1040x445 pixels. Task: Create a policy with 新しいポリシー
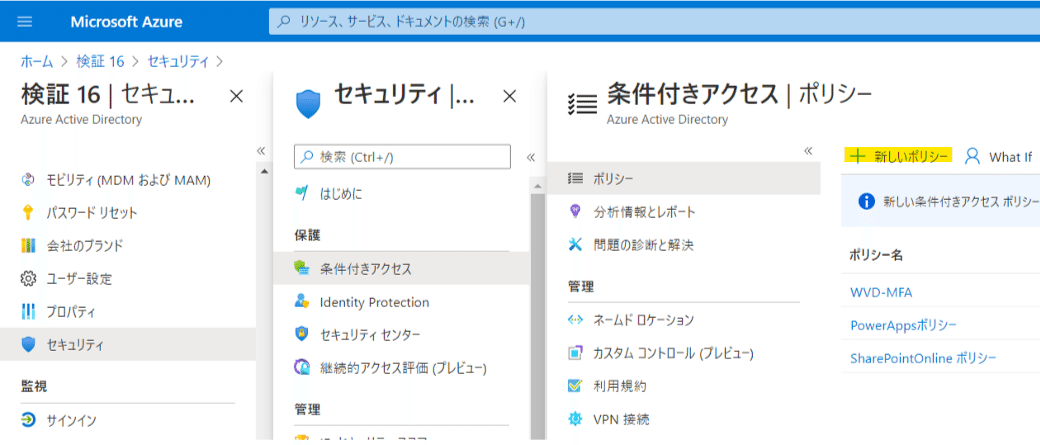pos(898,157)
